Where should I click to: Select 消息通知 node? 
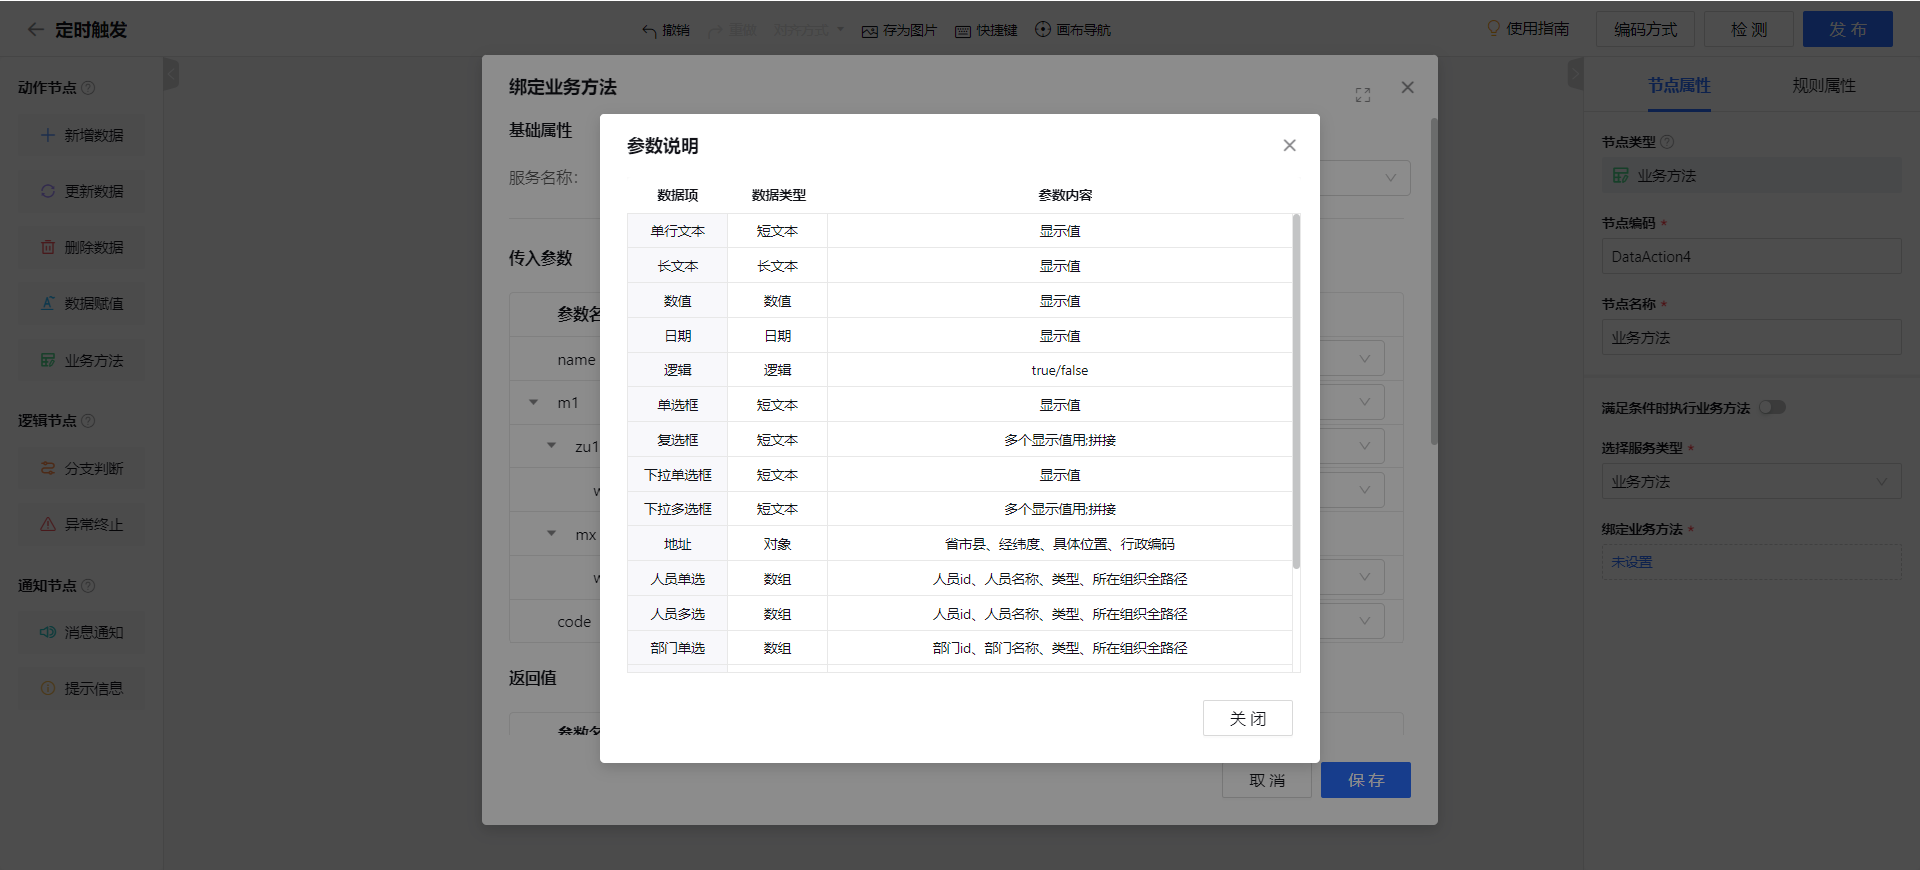click(x=82, y=632)
